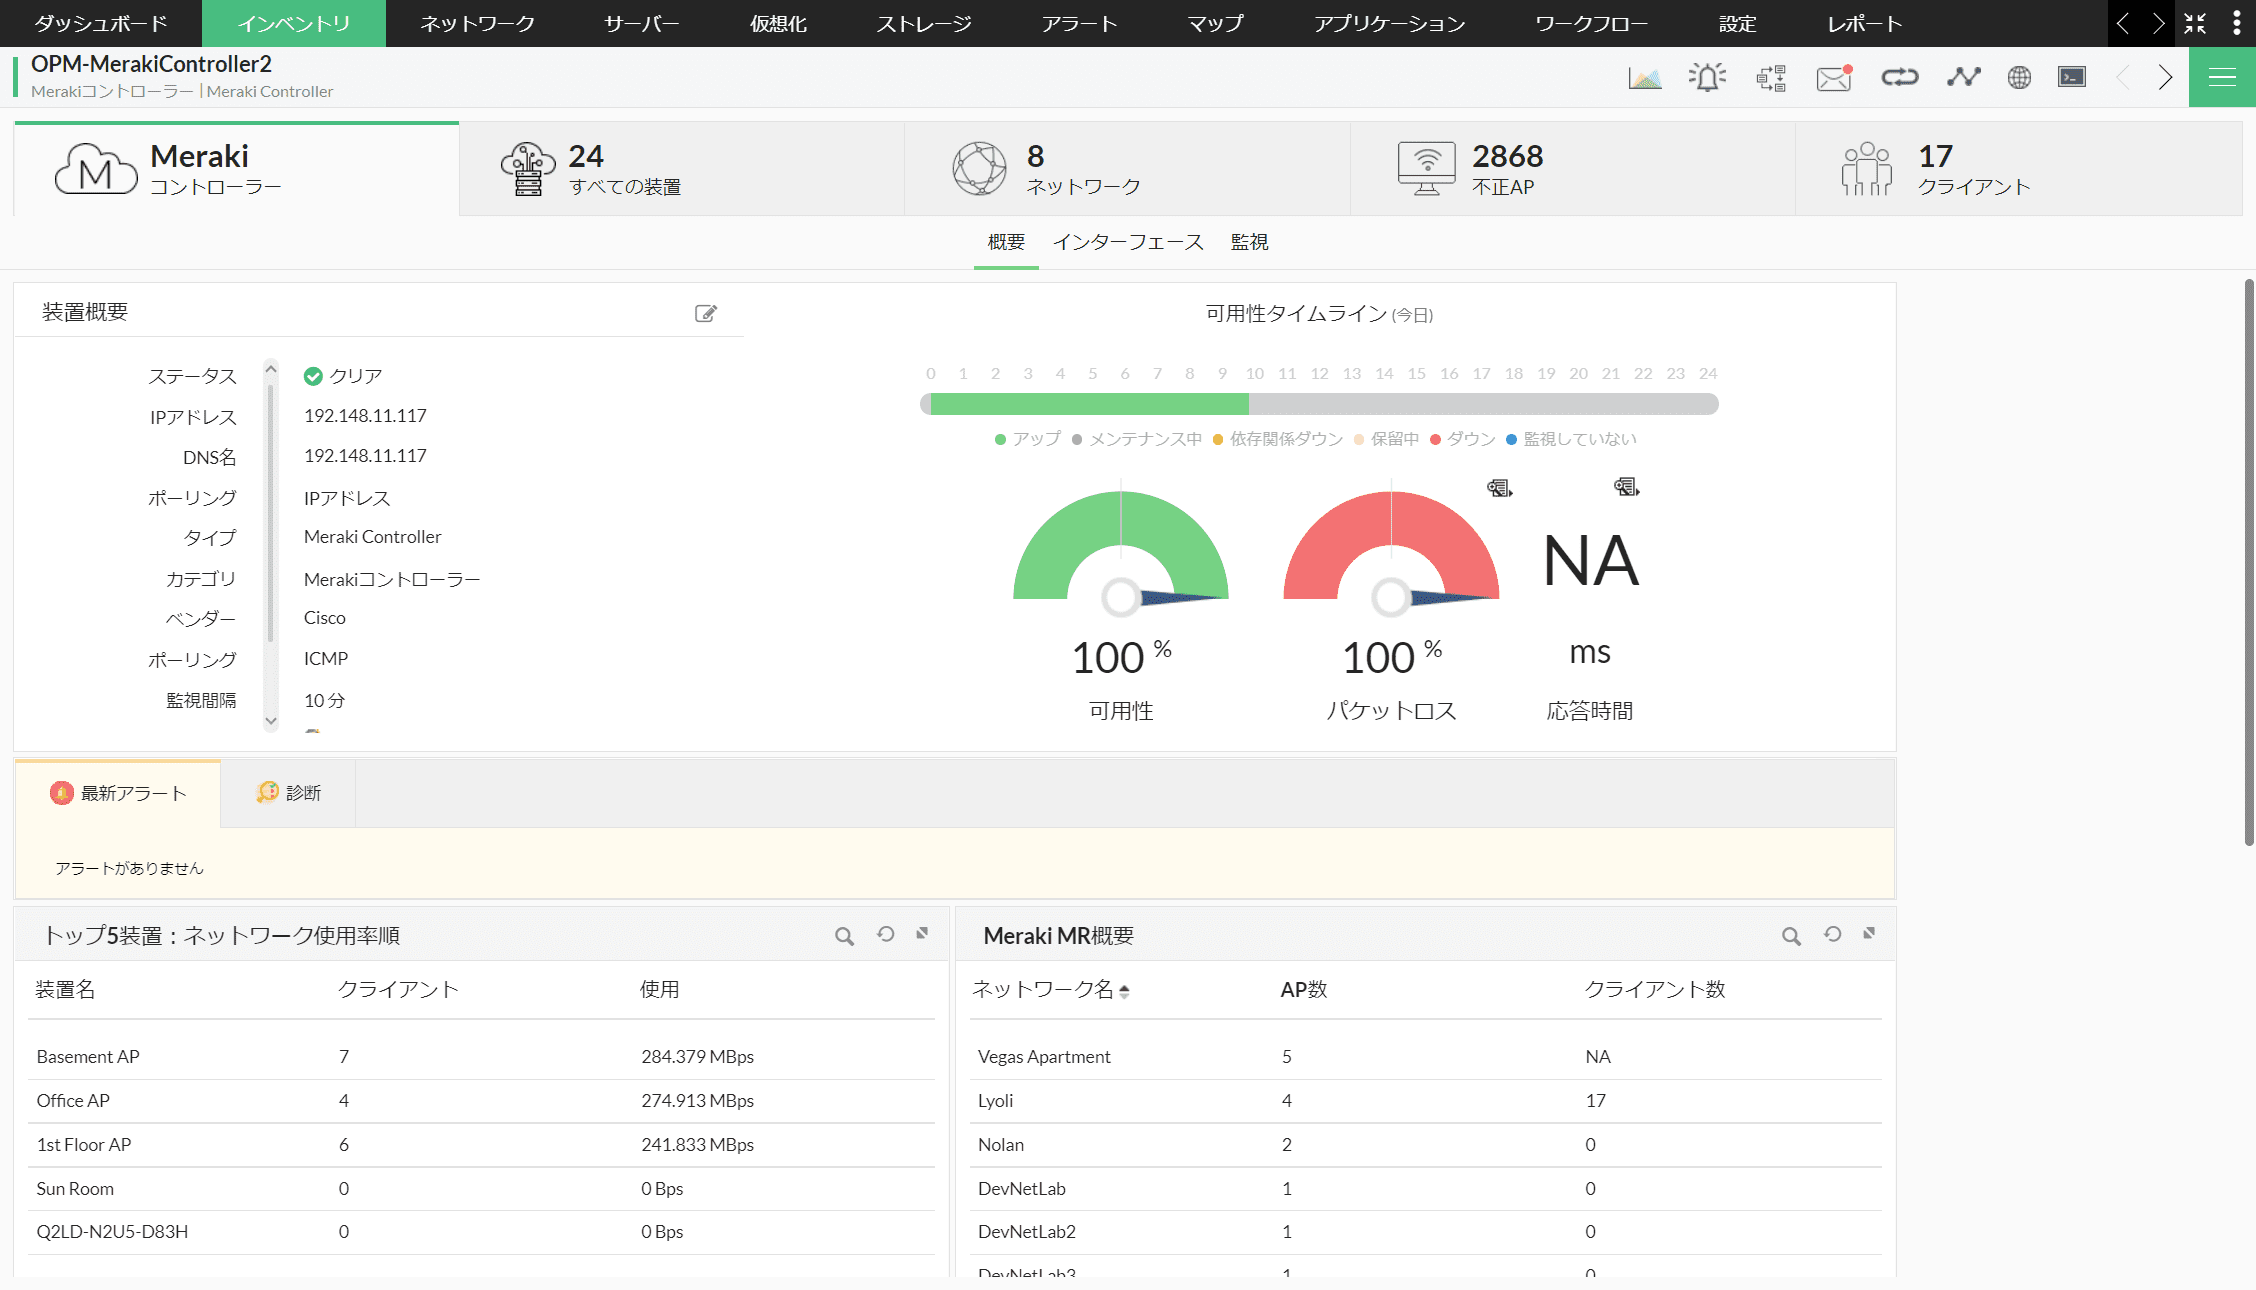Switch to the インターフェース tab
The width and height of the screenshot is (2256, 1290).
(1128, 241)
